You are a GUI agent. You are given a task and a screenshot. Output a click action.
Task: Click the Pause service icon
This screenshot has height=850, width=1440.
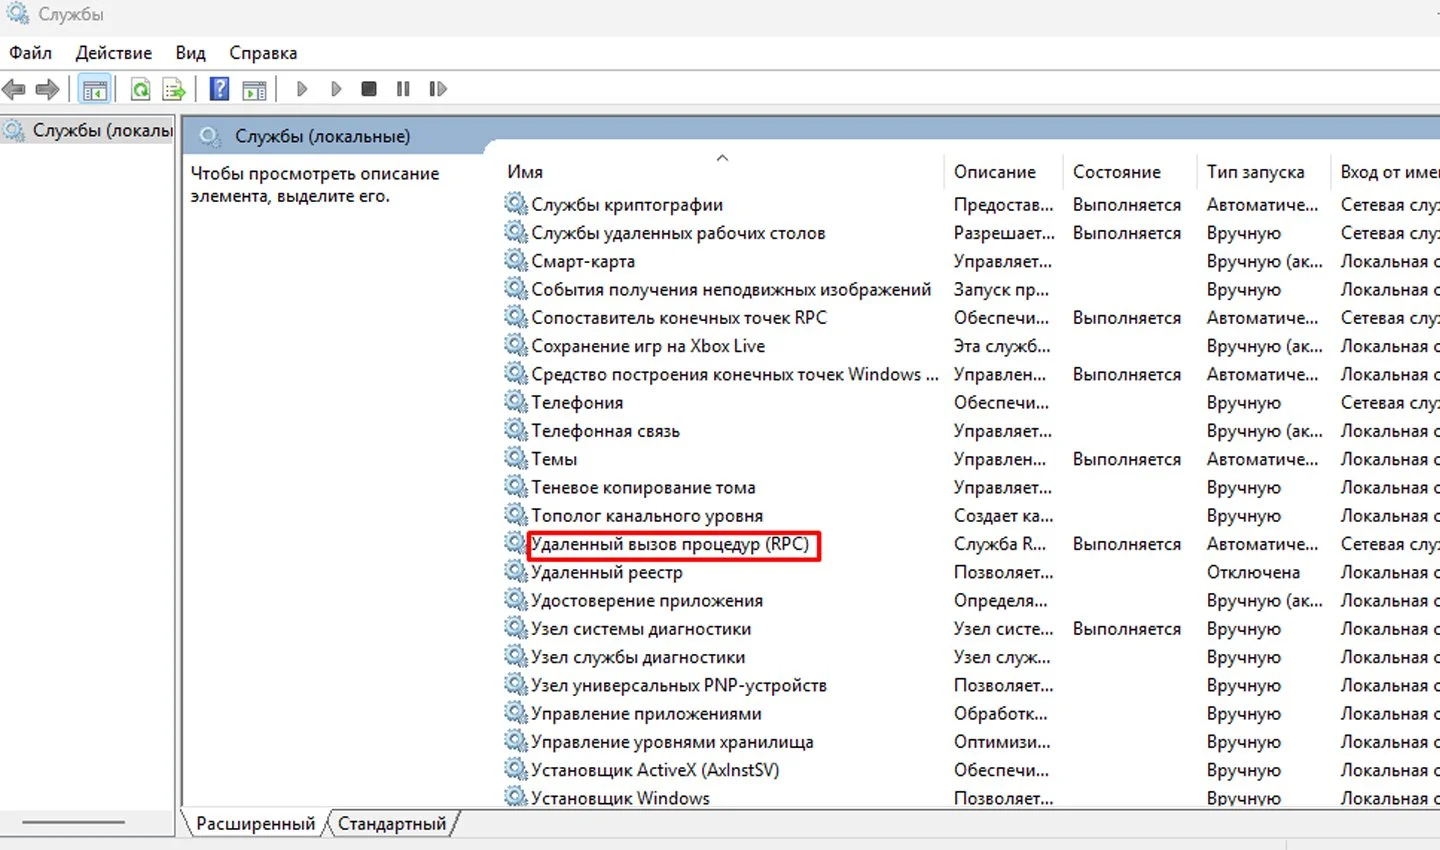403,89
